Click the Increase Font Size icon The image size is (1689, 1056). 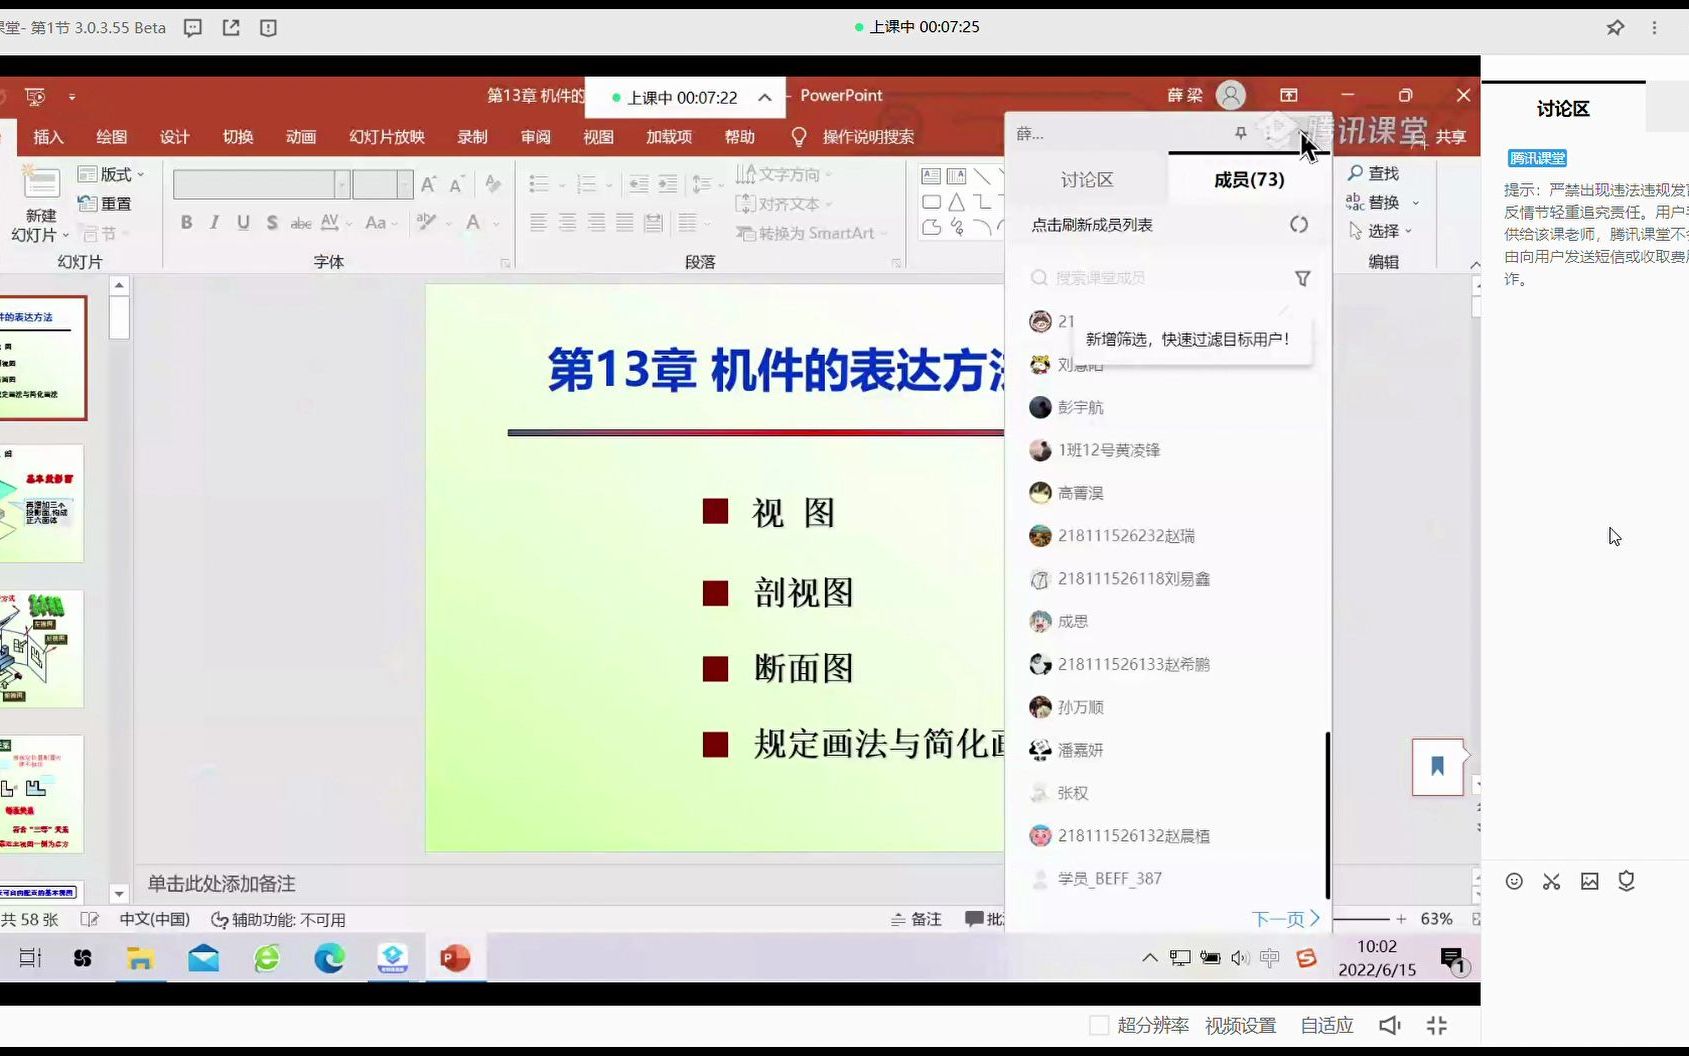pos(428,184)
